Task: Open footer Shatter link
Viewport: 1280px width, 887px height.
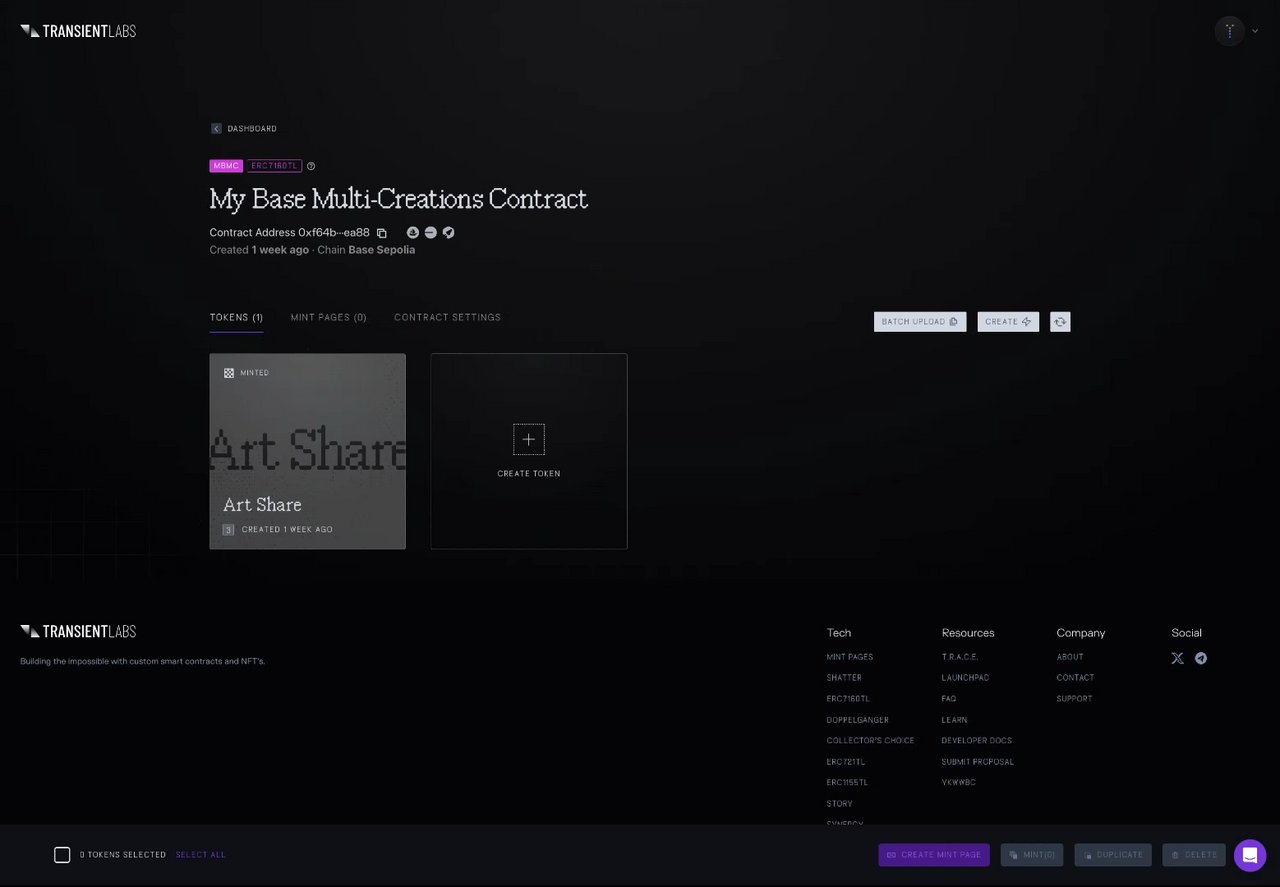Action: coord(844,678)
